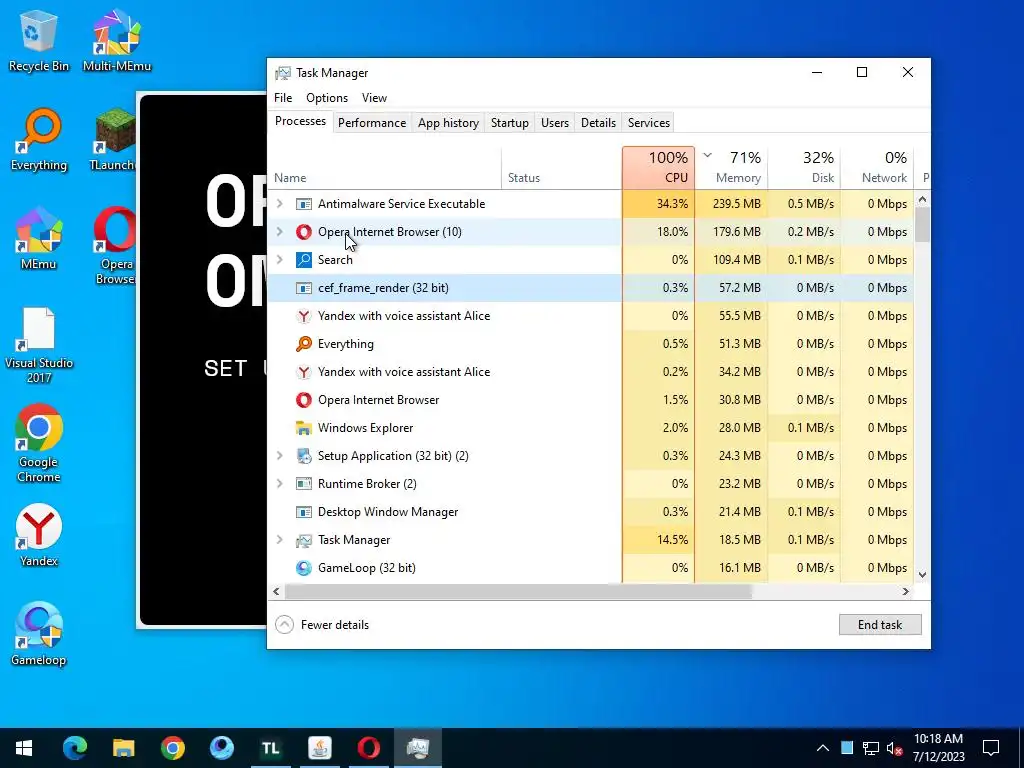Open the View menu

coord(374,98)
